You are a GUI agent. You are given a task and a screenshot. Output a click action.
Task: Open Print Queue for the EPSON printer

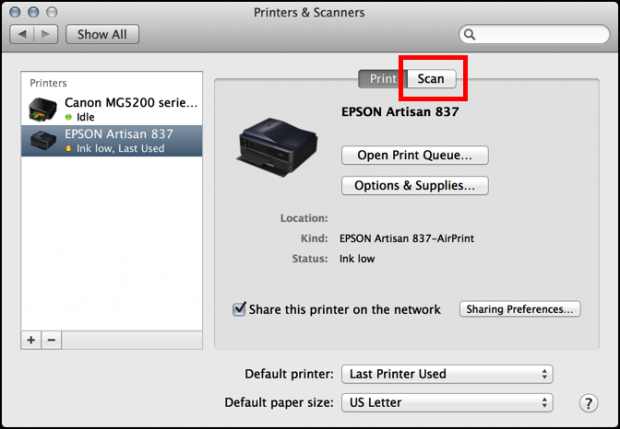click(415, 155)
